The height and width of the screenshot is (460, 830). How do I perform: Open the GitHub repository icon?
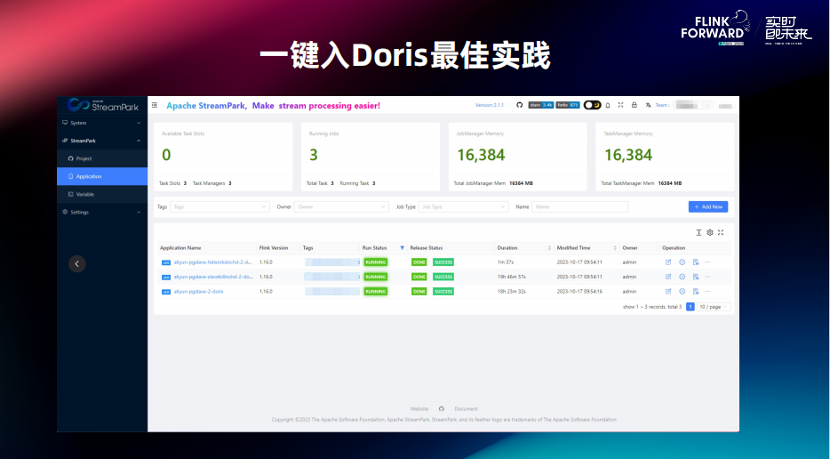tap(519, 105)
